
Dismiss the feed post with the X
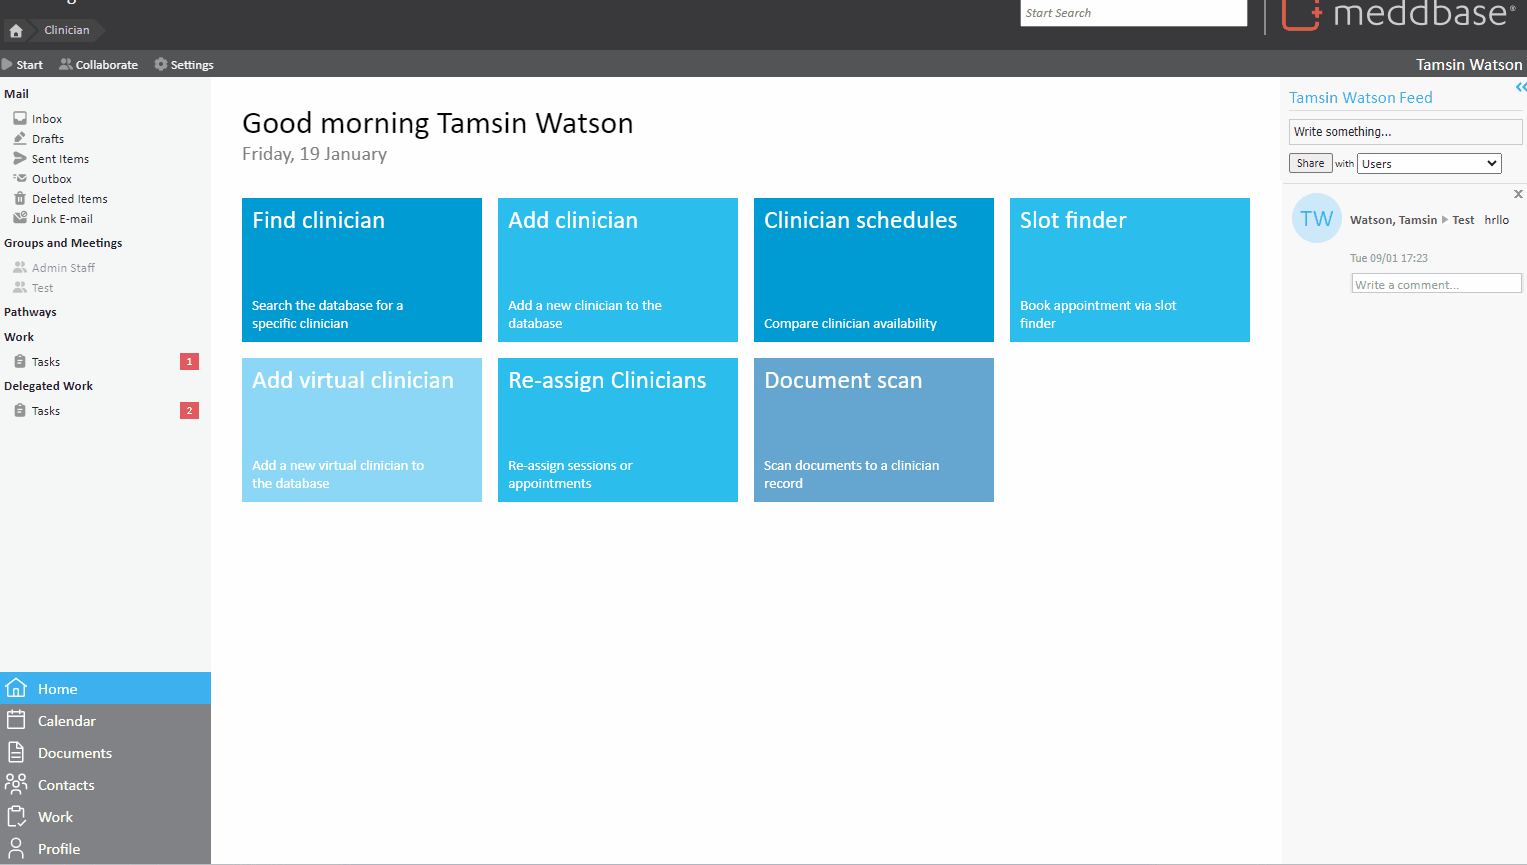click(1518, 194)
